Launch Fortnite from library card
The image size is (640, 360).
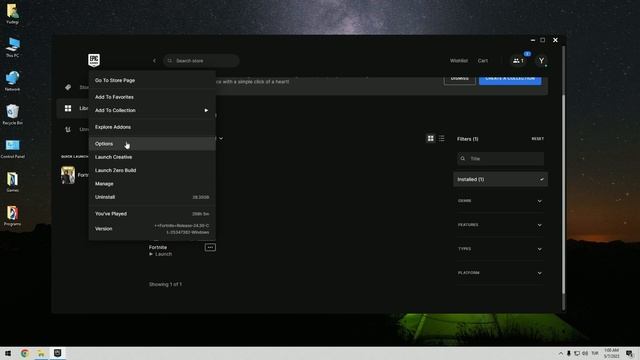(x=160, y=254)
